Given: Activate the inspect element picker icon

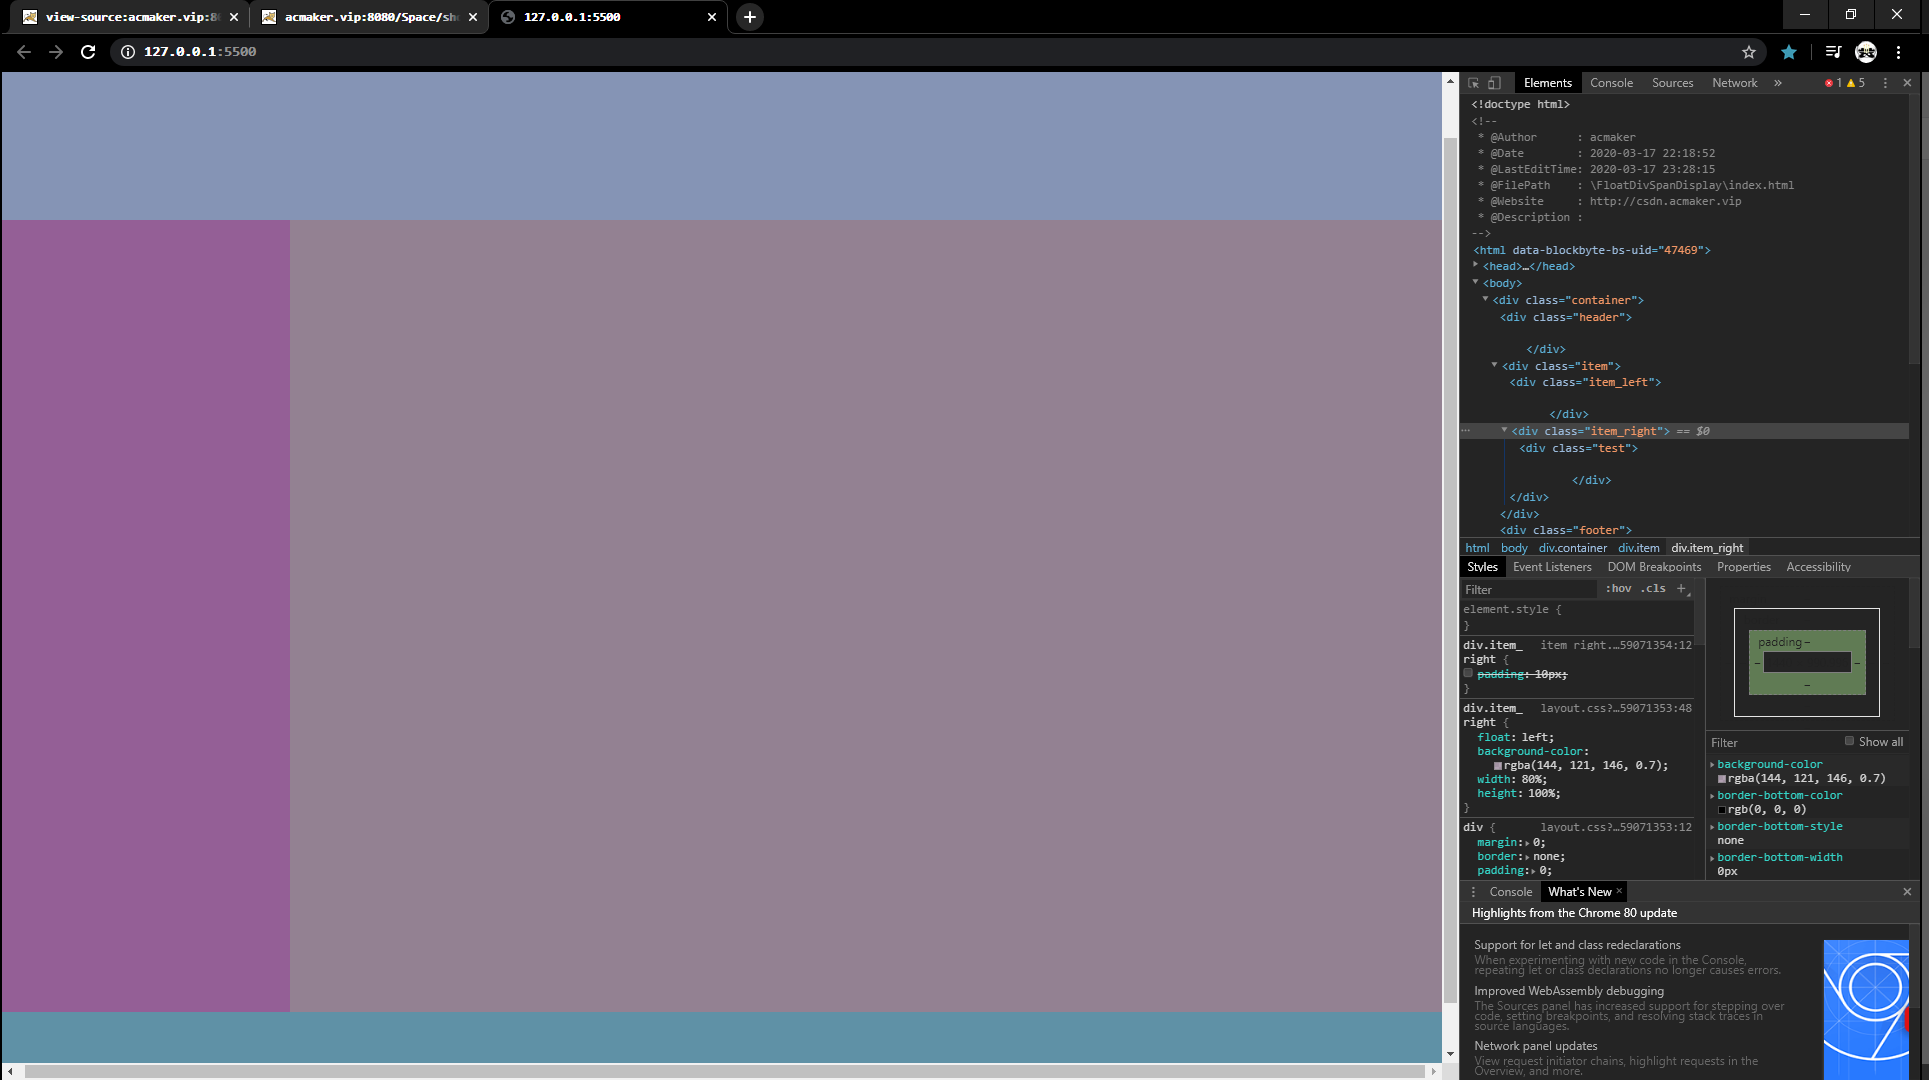Looking at the screenshot, I should click(1474, 83).
